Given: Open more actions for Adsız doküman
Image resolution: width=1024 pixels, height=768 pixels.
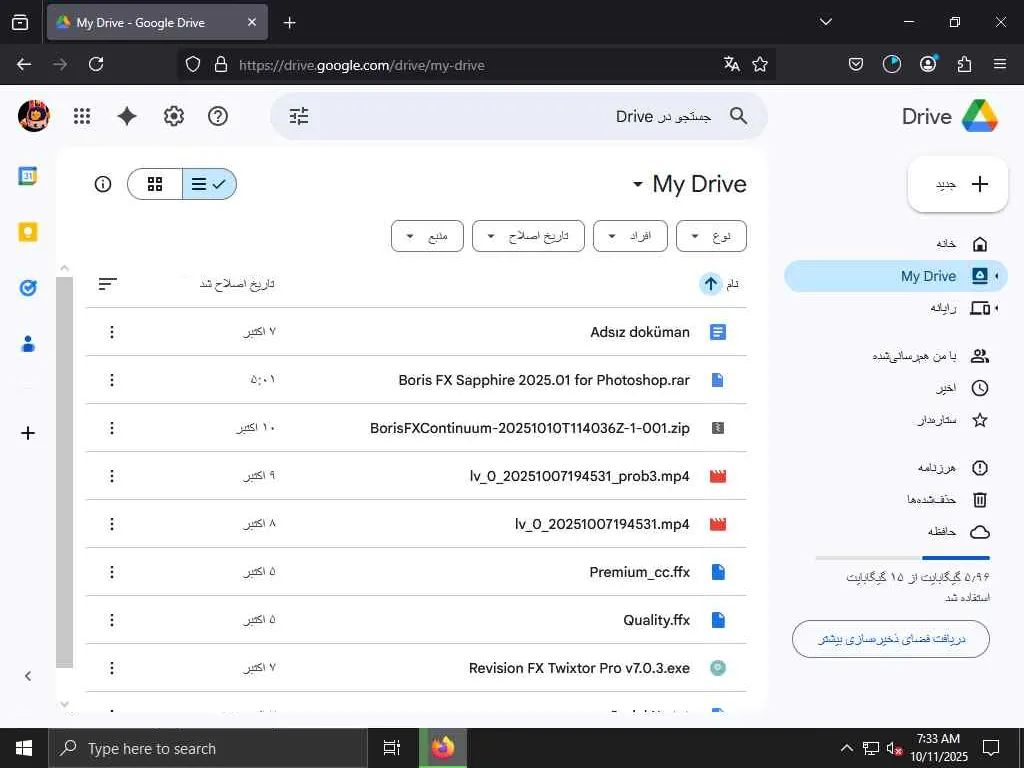Looking at the screenshot, I should [x=112, y=332].
